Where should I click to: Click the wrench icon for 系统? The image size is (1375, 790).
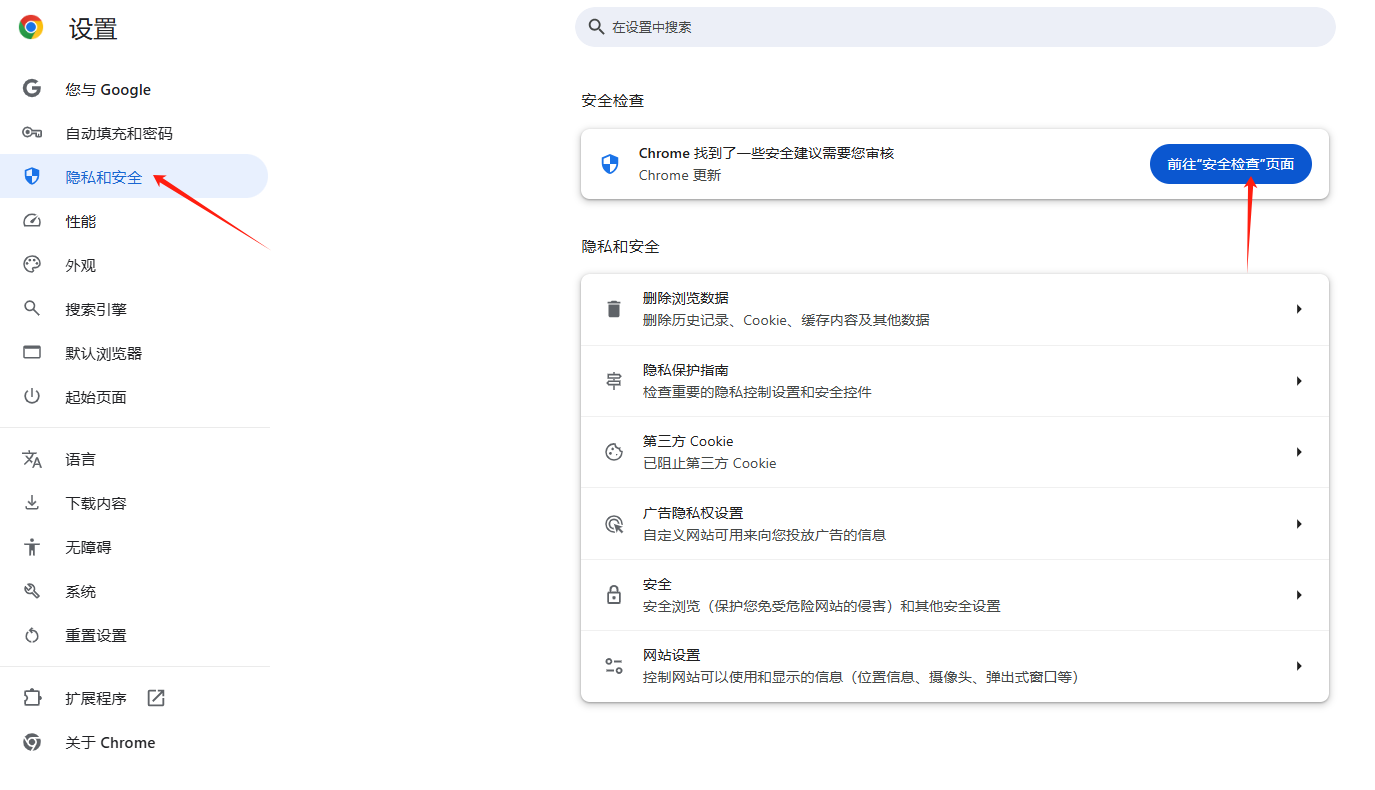(x=32, y=591)
